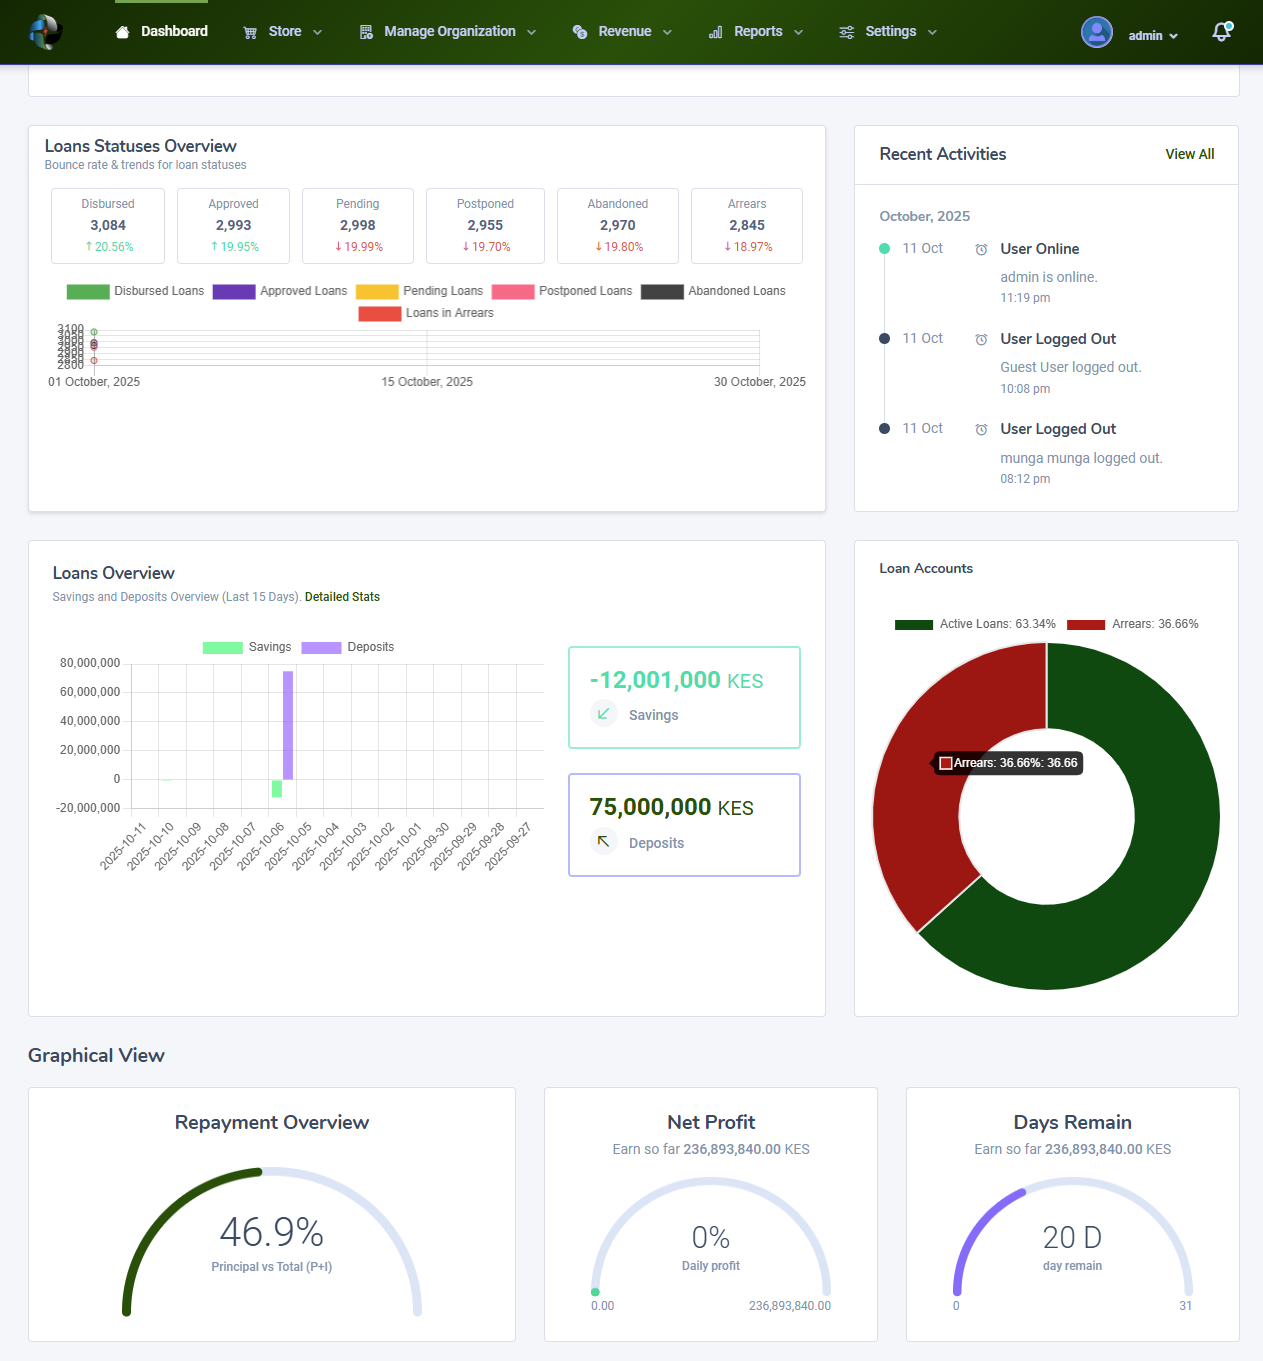1263x1361 pixels.
Task: Toggle Disbursed Loans legend series
Action: point(135,291)
